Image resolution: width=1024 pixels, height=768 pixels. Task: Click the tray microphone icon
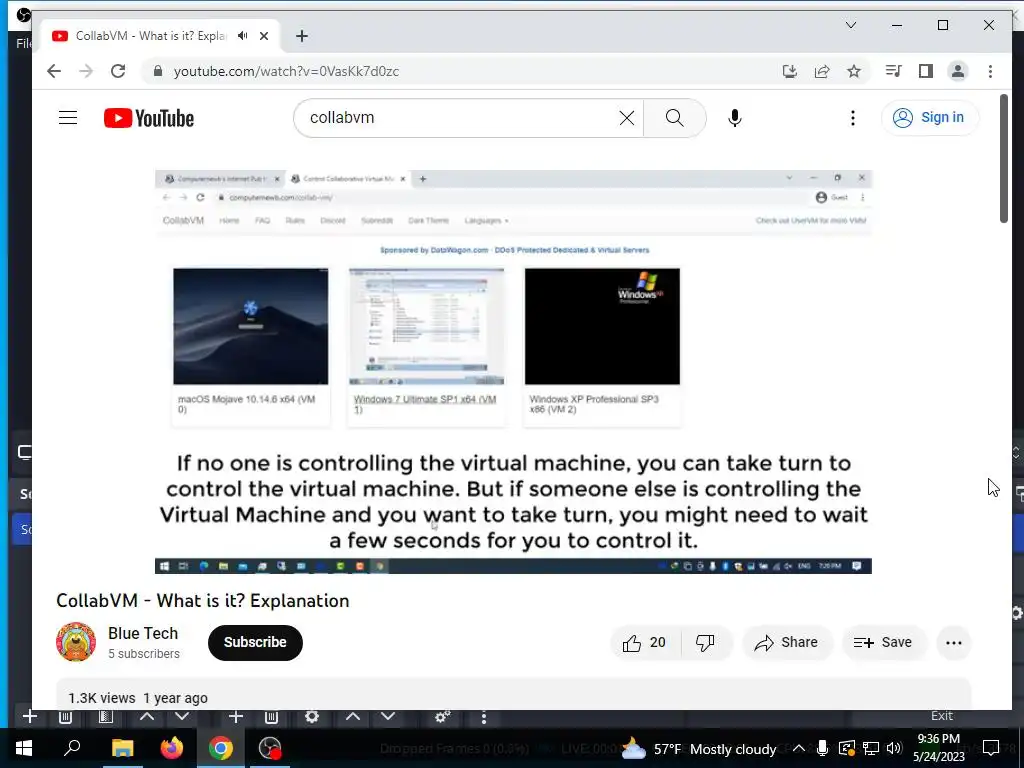822,748
